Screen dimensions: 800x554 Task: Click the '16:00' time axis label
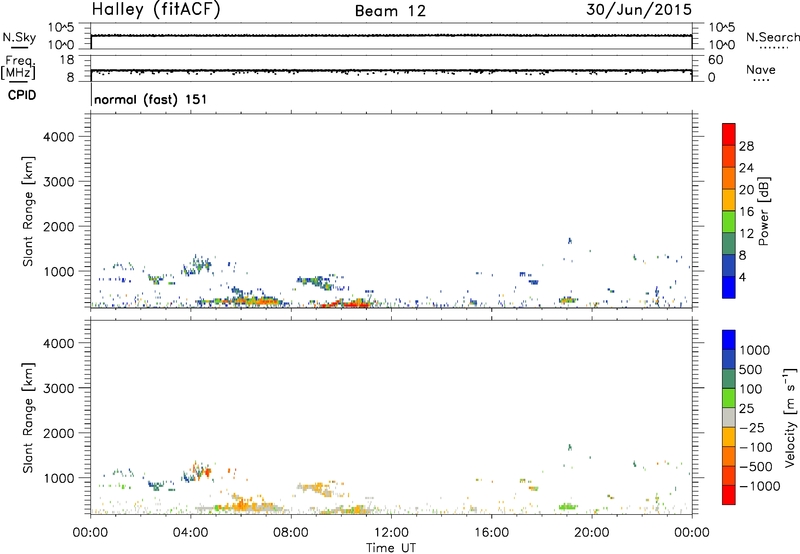tap(491, 532)
